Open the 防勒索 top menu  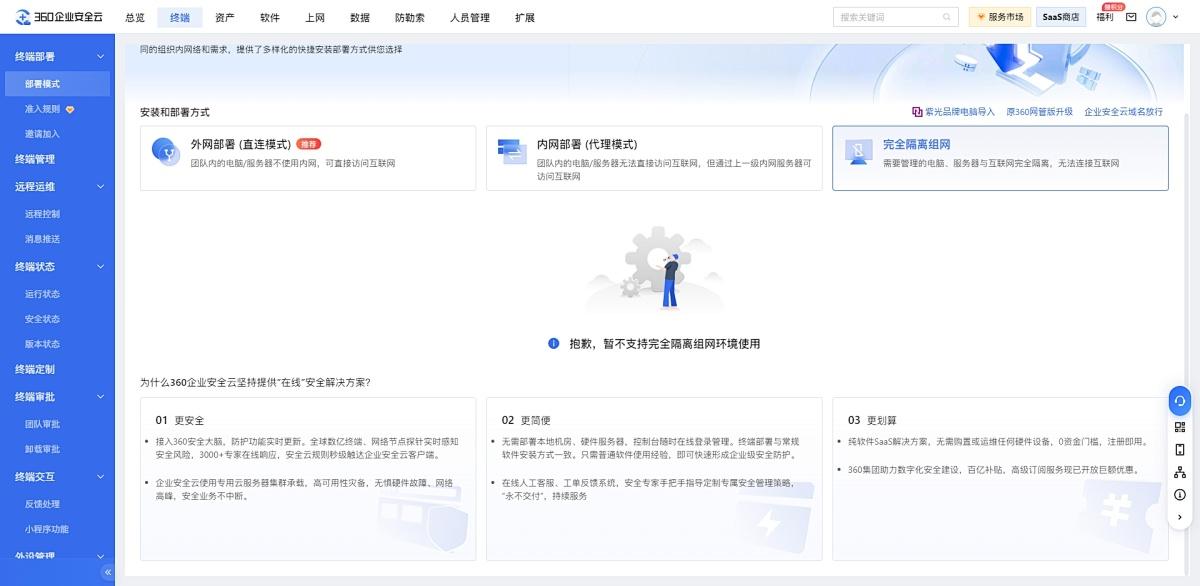click(410, 18)
